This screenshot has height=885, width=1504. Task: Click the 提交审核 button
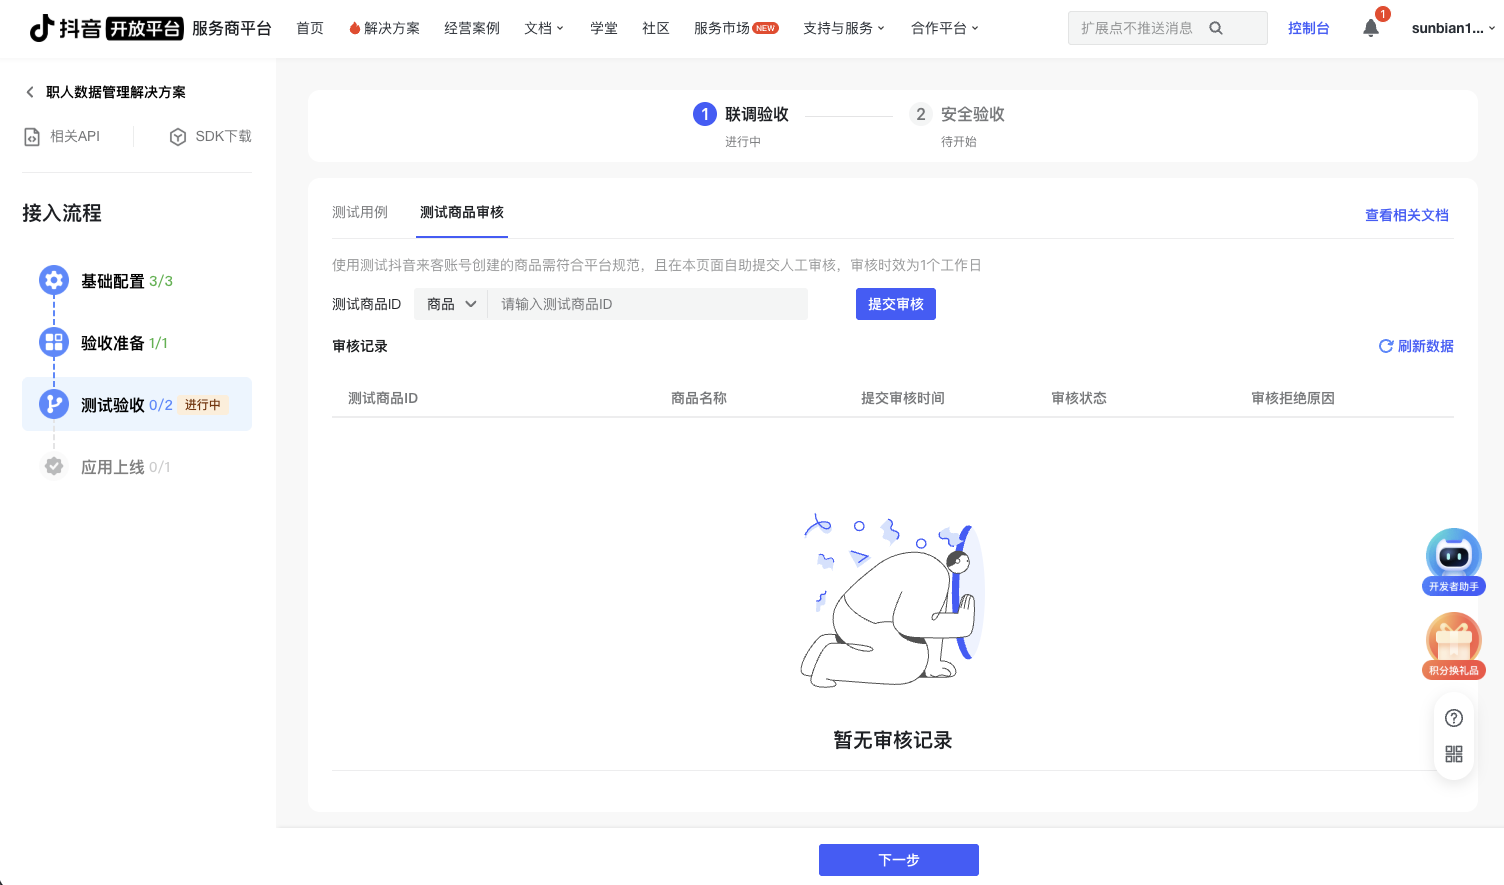pos(895,304)
